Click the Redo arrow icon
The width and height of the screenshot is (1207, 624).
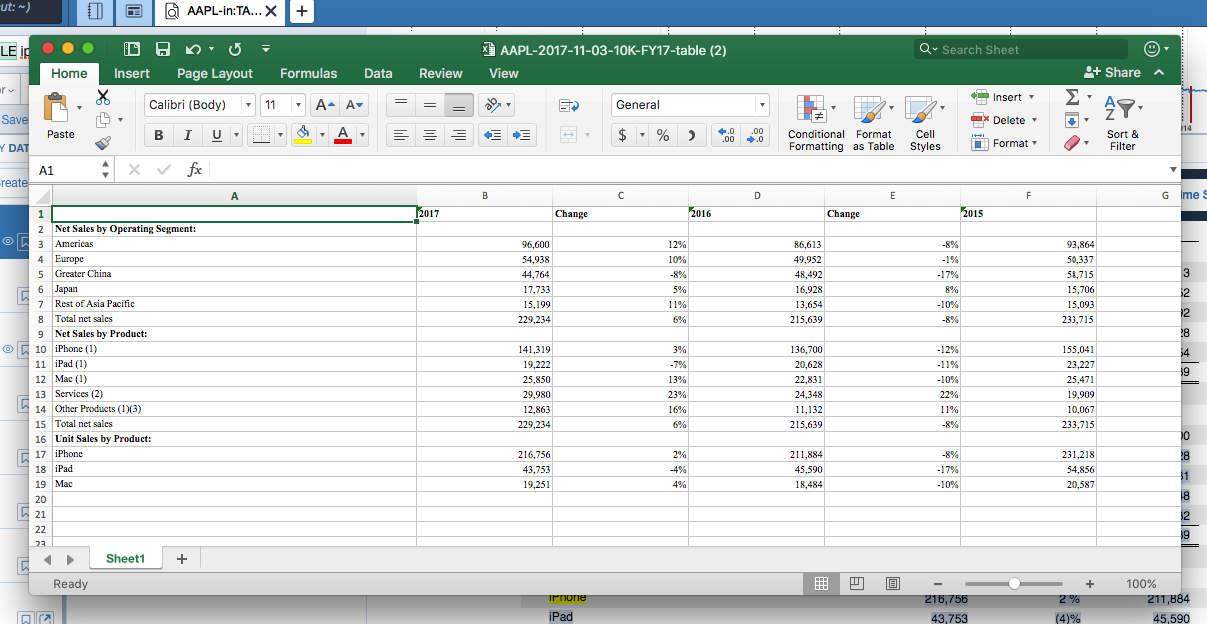[x=235, y=49]
